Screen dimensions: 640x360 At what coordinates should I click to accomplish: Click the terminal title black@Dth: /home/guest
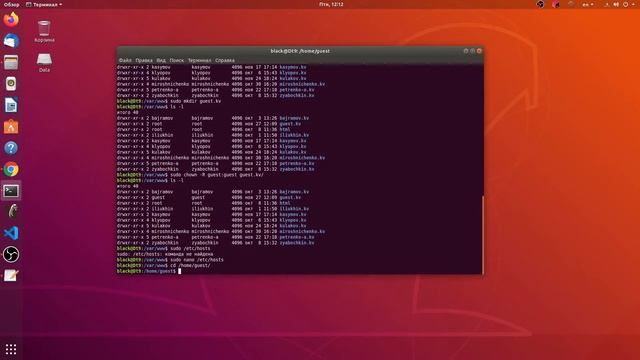click(x=300, y=51)
